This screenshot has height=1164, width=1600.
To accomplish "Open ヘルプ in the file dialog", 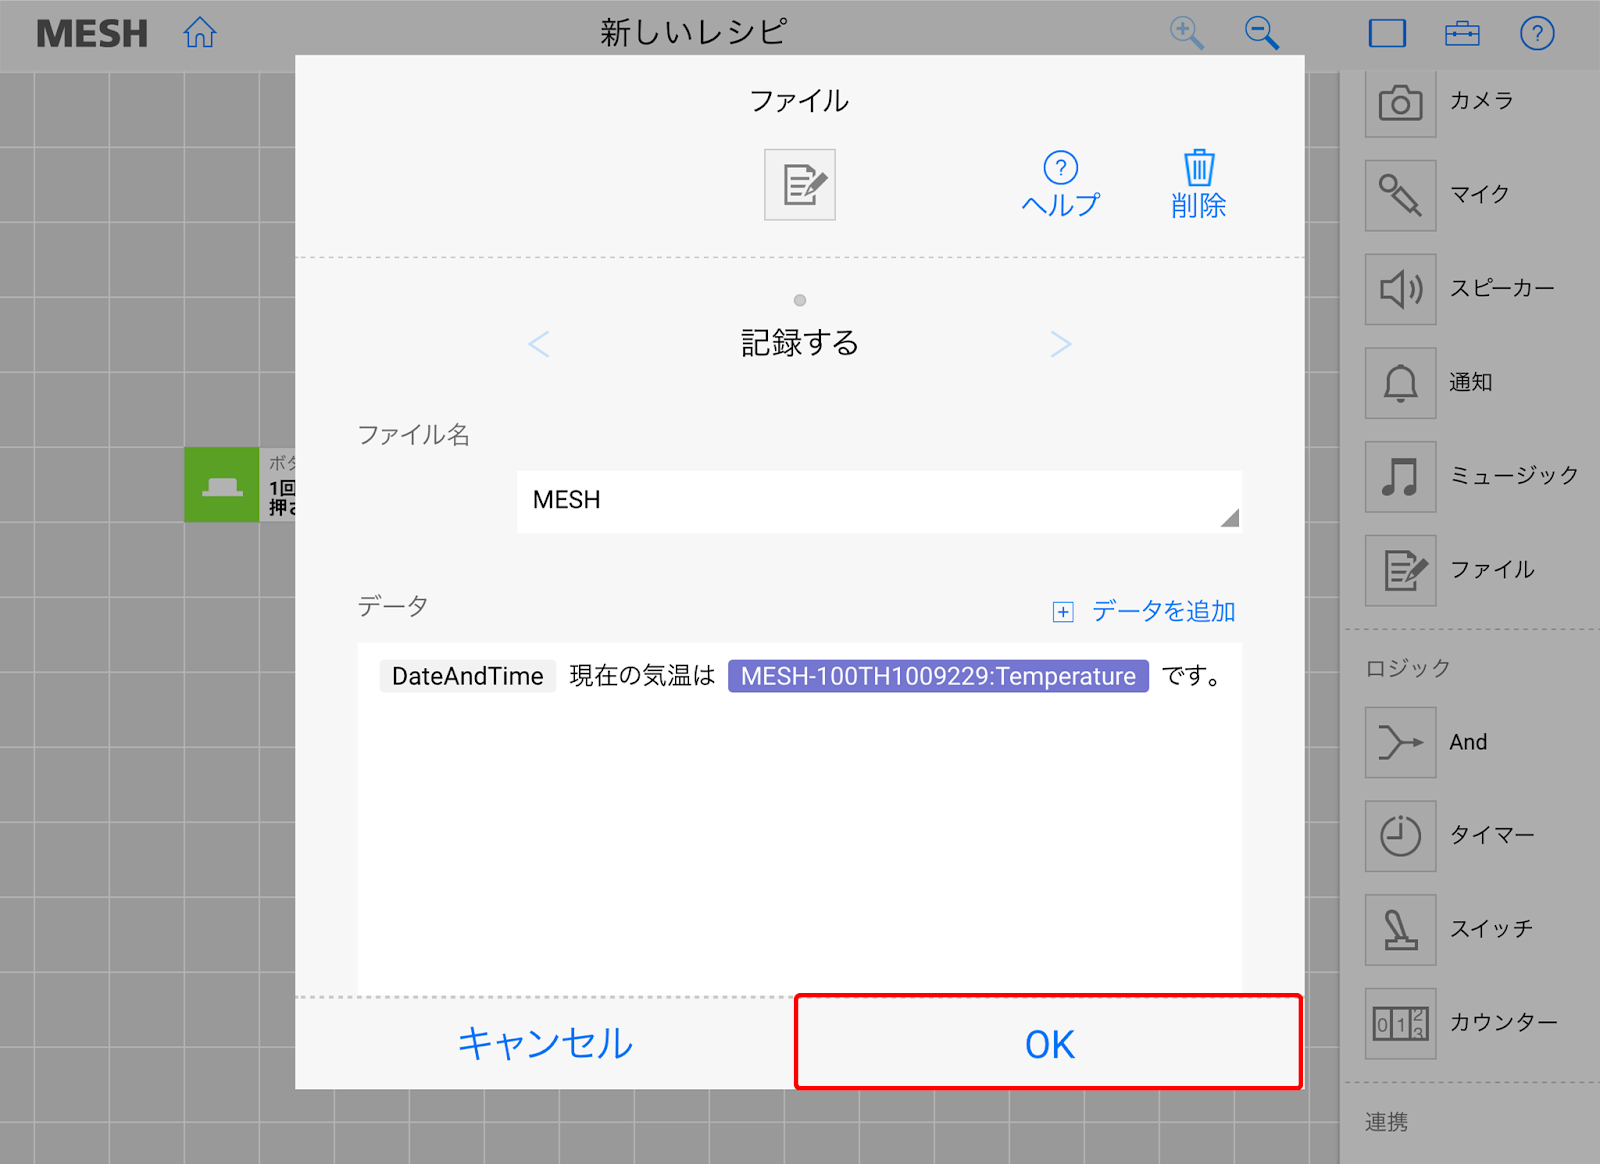I will (1060, 185).
